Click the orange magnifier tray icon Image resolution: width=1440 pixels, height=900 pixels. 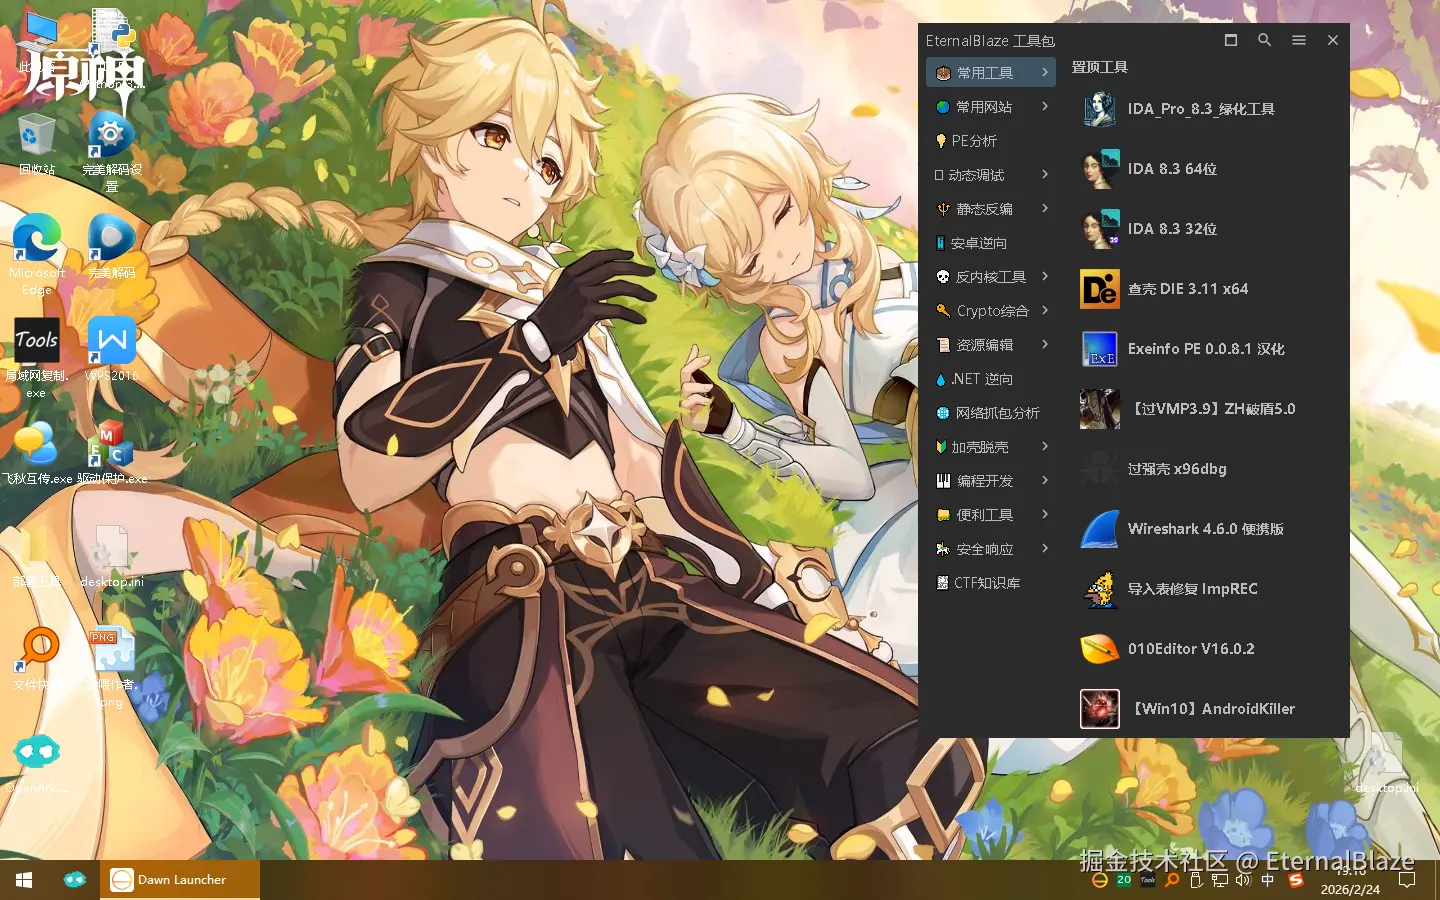click(x=1172, y=880)
